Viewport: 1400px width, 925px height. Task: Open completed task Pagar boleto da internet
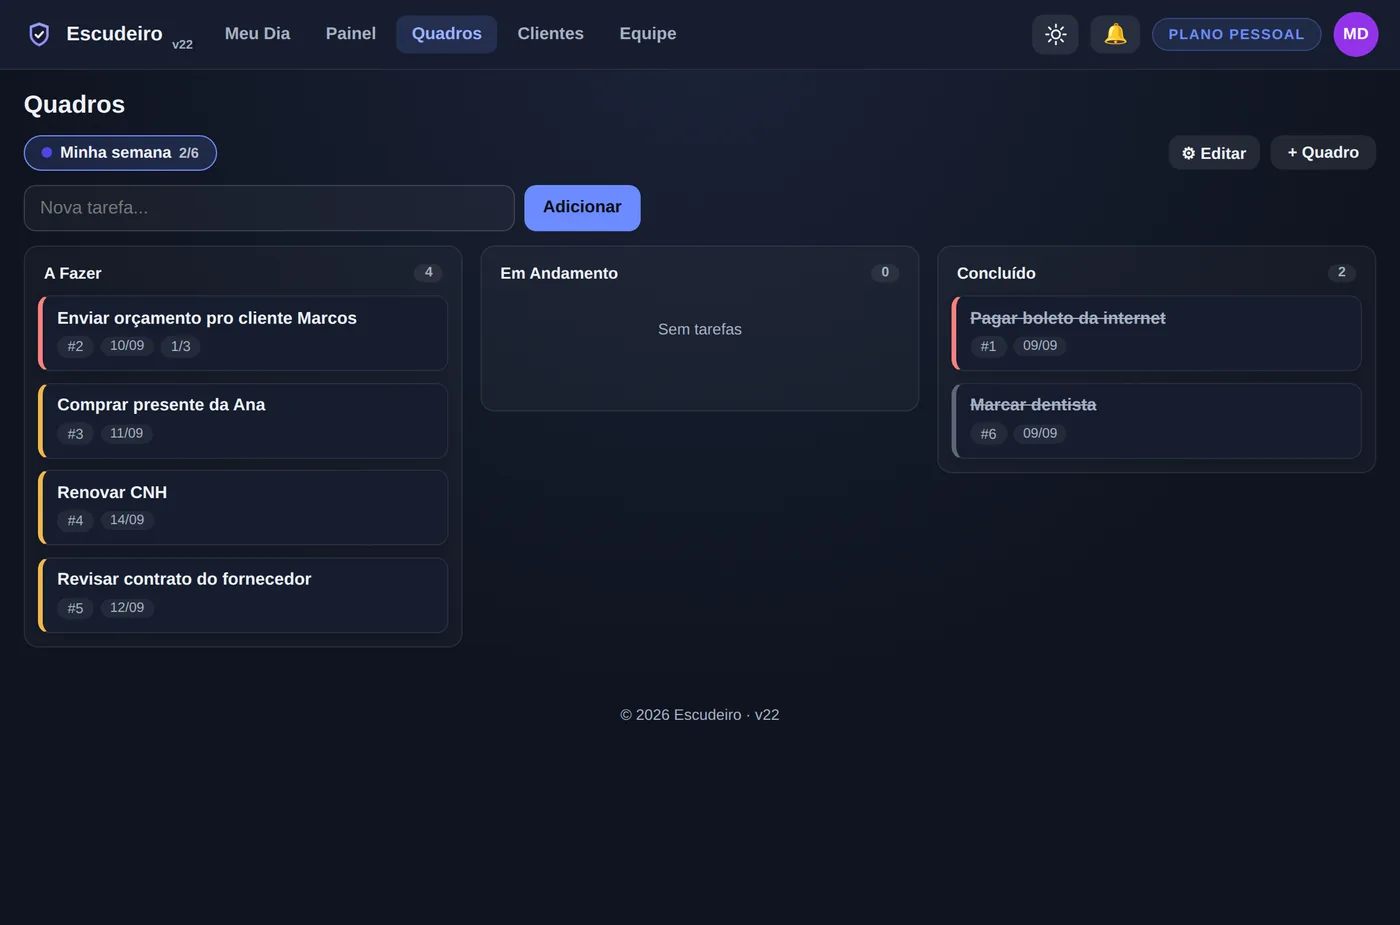1156,333
